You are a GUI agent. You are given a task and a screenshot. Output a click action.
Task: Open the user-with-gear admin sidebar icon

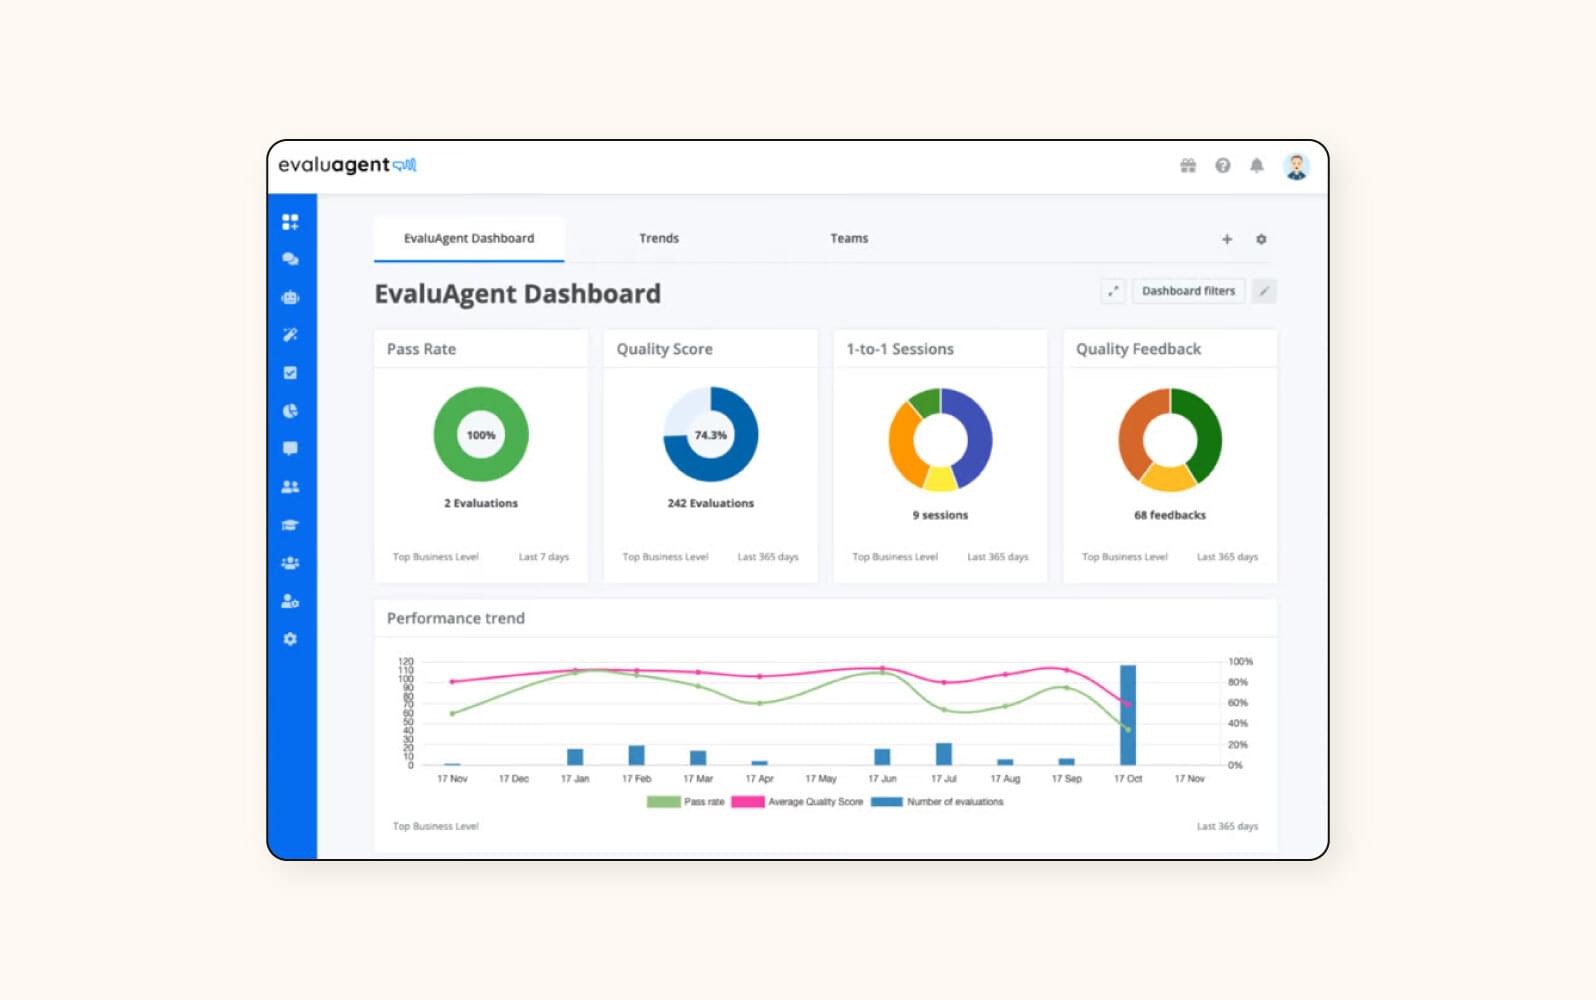(290, 601)
